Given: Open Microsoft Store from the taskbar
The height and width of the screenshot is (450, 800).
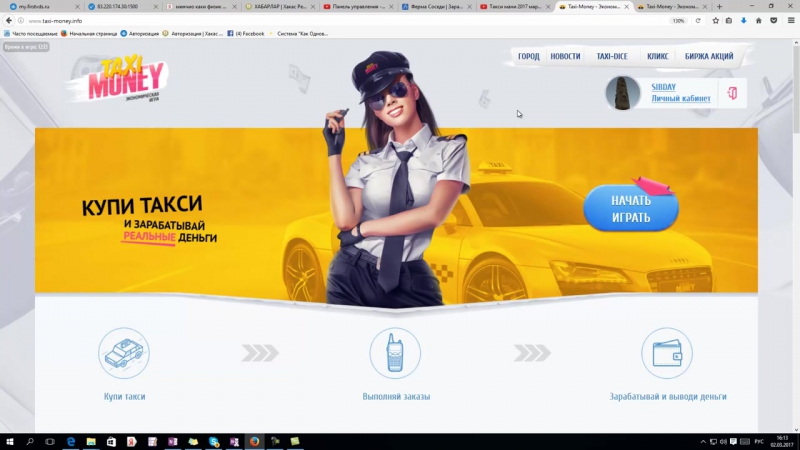Looking at the screenshot, I should coord(111,442).
